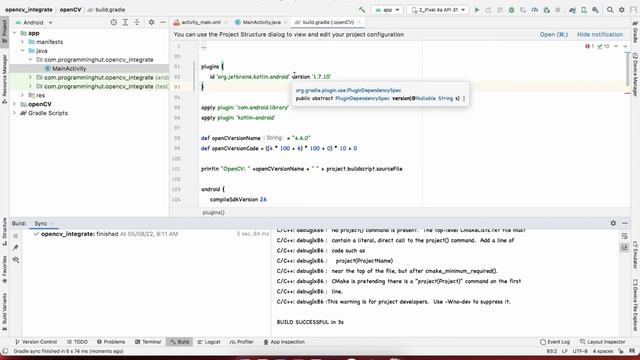Open Search Everywhere magnifier icon

pos(610,10)
